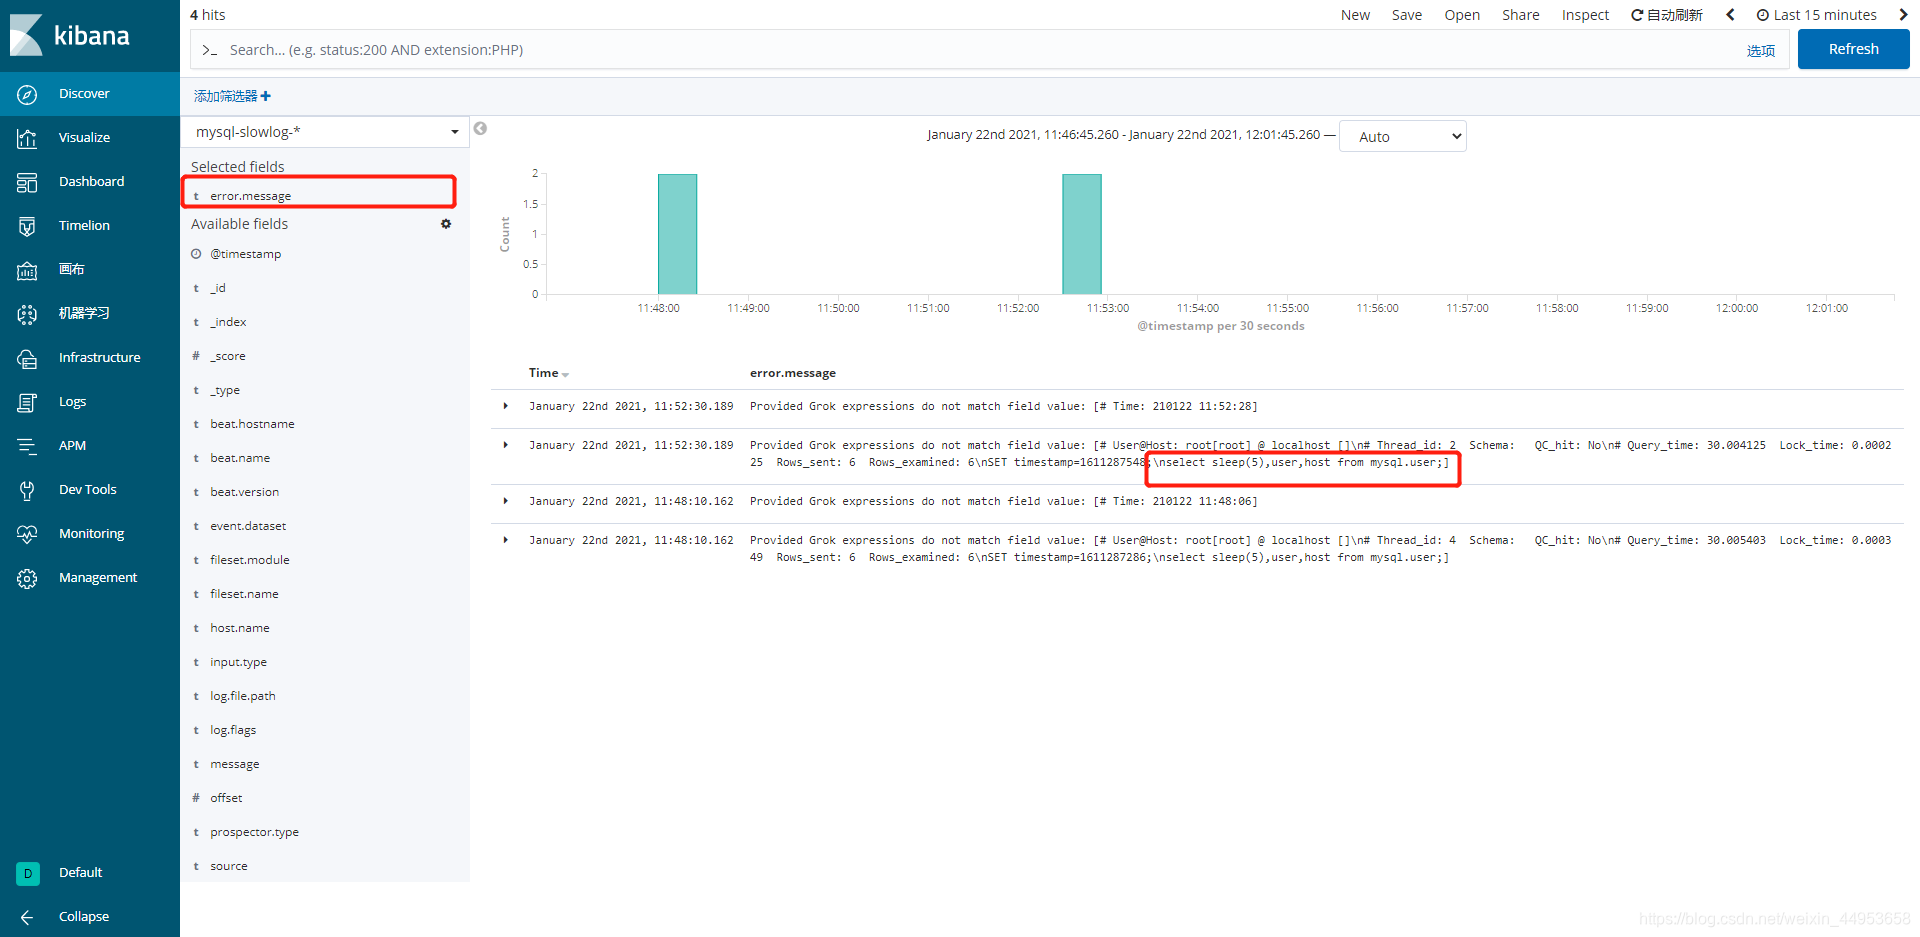Click the plus icon to add filter
Image resolution: width=1920 pixels, height=937 pixels.
(x=266, y=96)
